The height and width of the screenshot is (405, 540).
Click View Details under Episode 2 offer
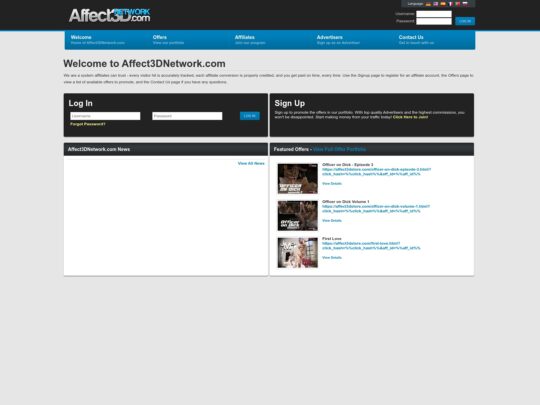332,184
